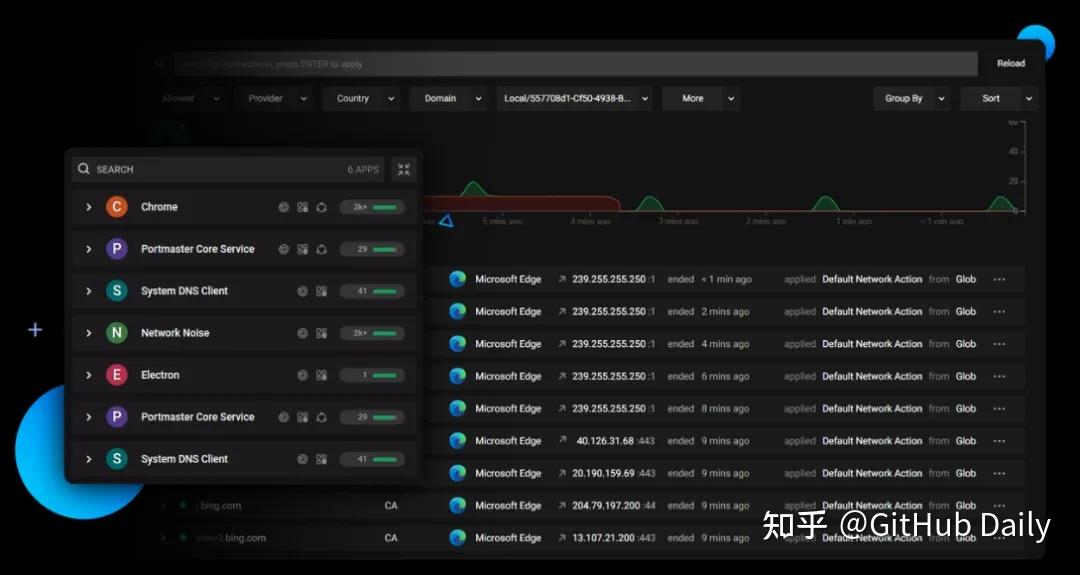
Task: Click the face icon in Network Noise row
Action: [x=302, y=333]
